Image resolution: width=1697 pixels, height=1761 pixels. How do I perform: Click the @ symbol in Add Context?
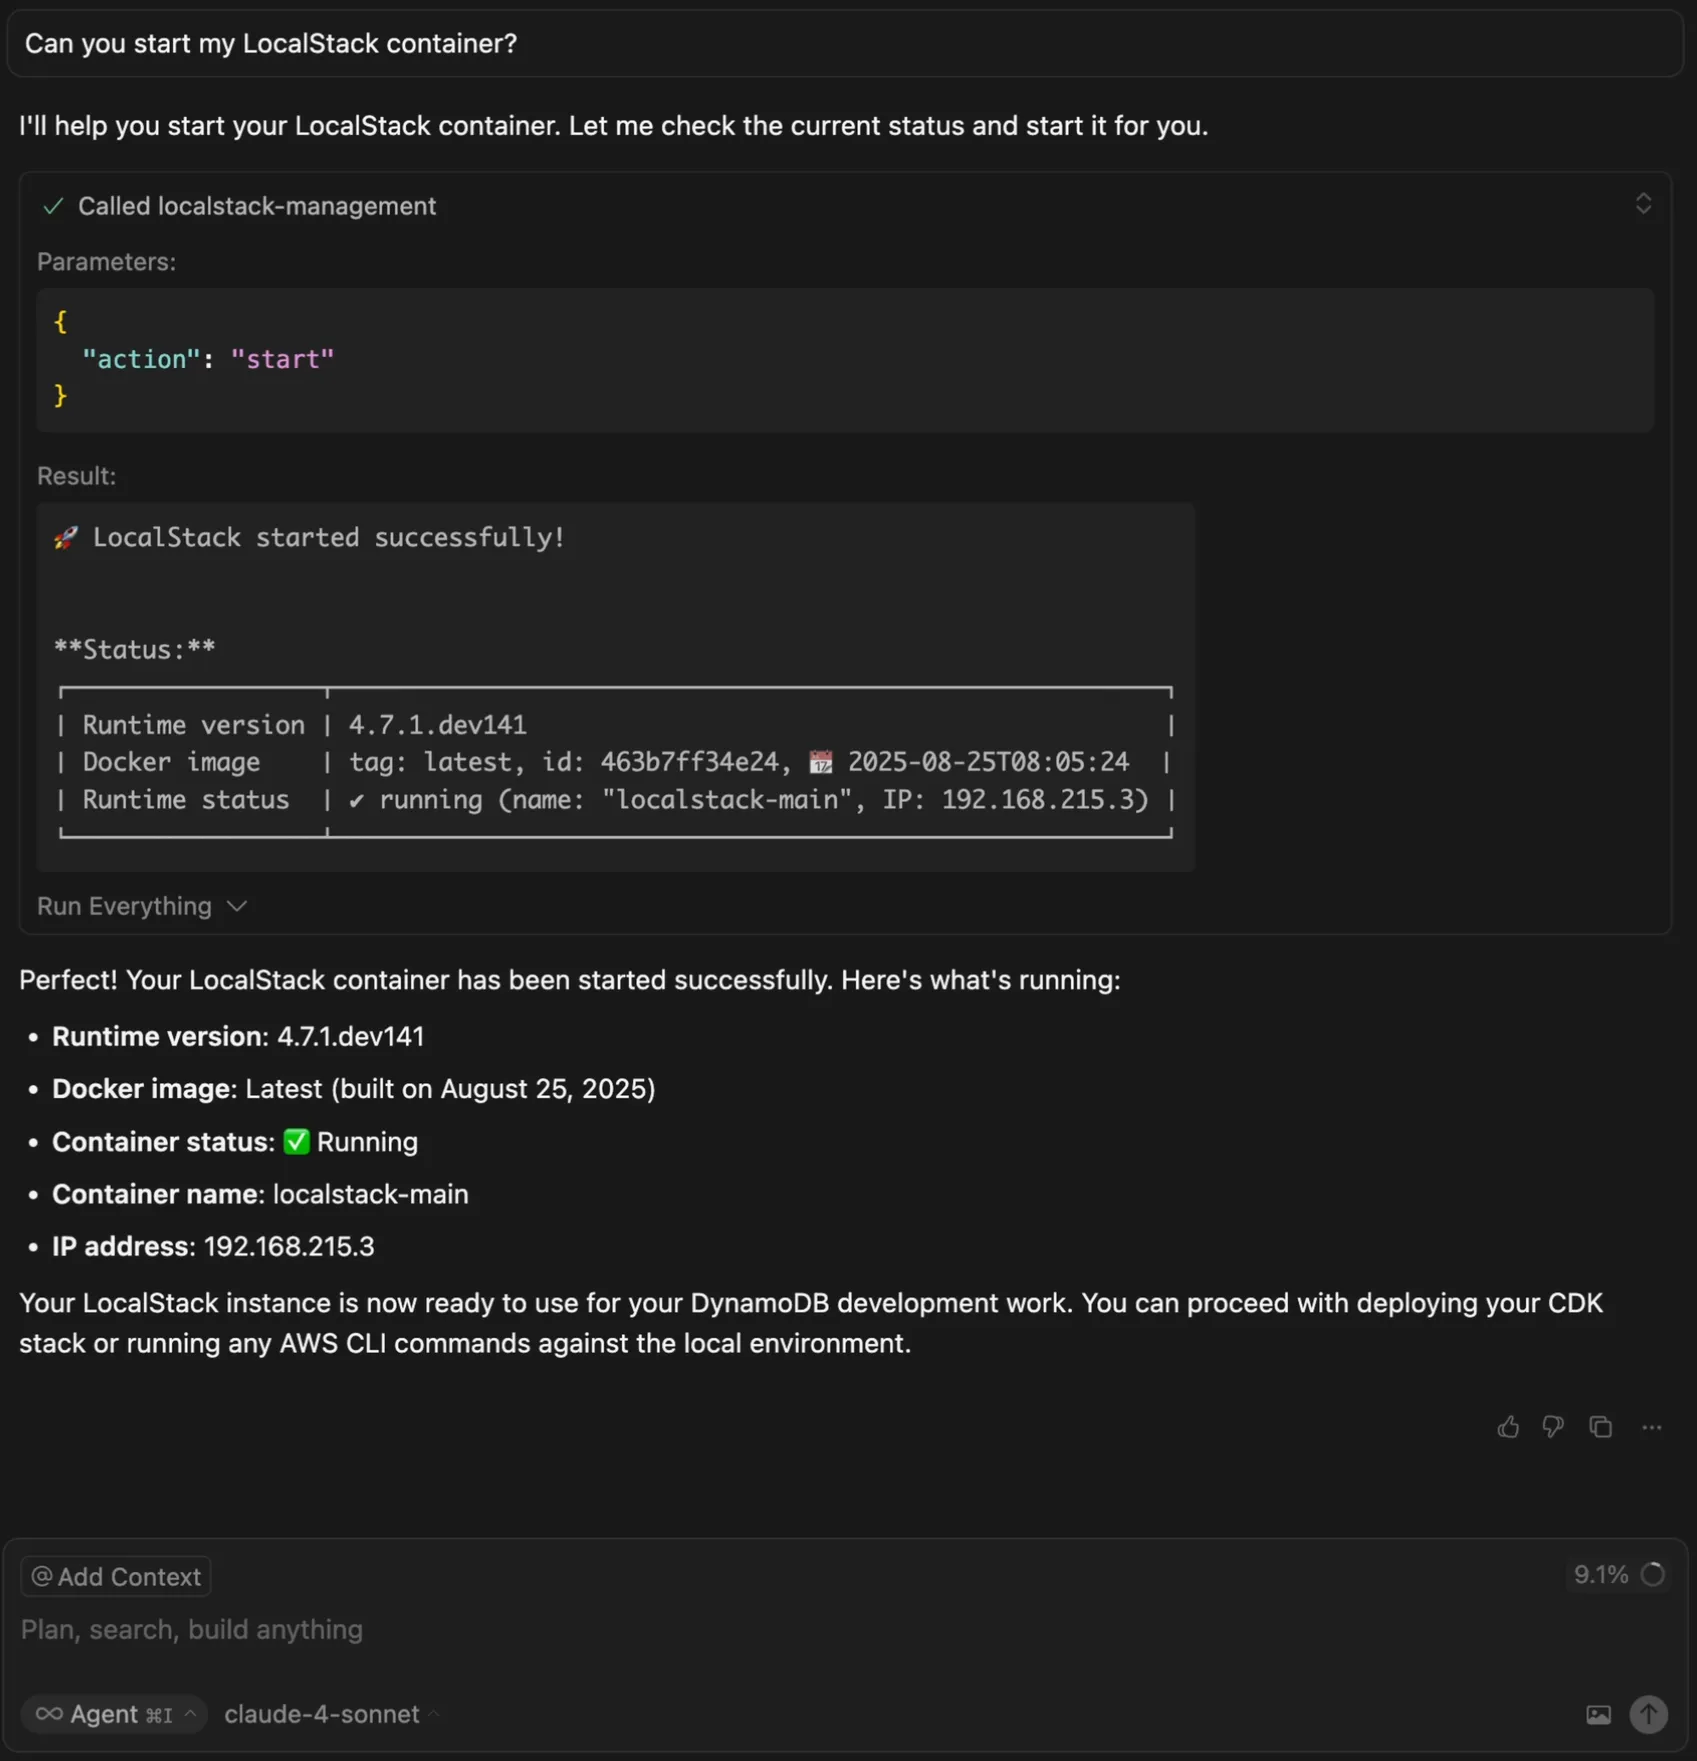(41, 1576)
